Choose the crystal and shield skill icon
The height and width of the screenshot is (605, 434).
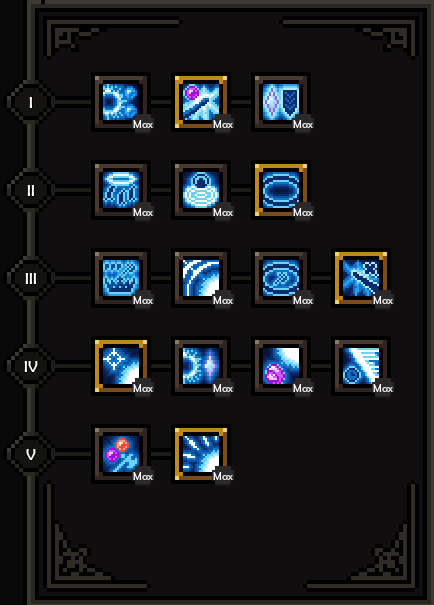281,102
